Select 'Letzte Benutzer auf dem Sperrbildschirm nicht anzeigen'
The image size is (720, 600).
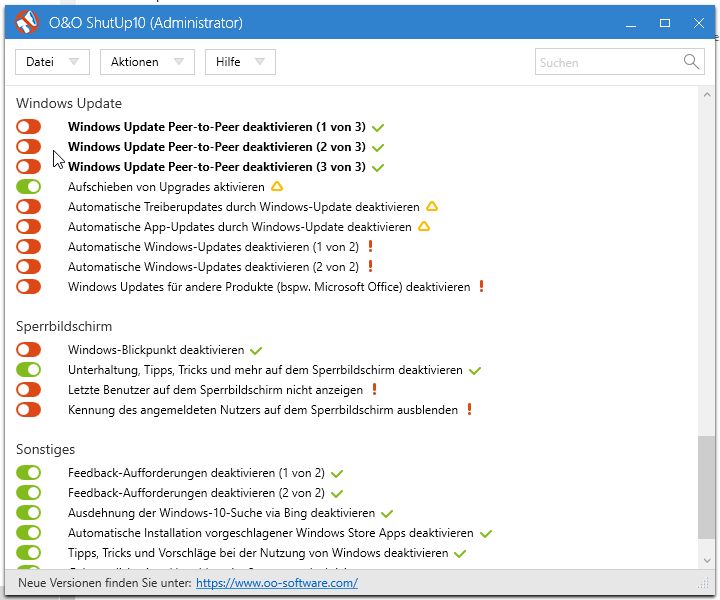point(215,390)
